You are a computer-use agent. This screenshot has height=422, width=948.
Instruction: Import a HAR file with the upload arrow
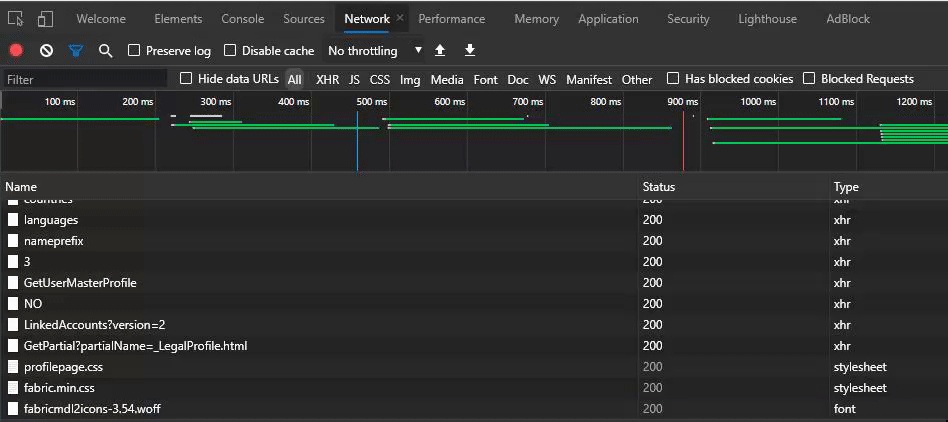[440, 51]
